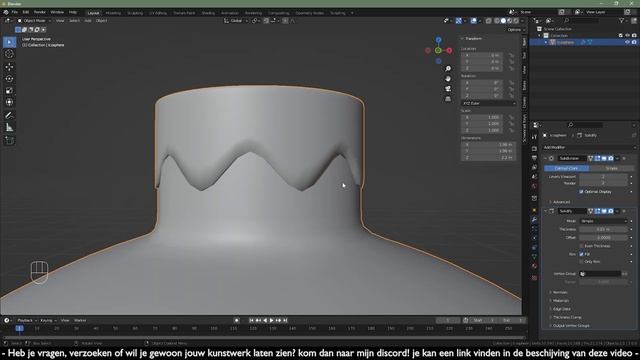Click the pan view hand icon

[448, 79]
